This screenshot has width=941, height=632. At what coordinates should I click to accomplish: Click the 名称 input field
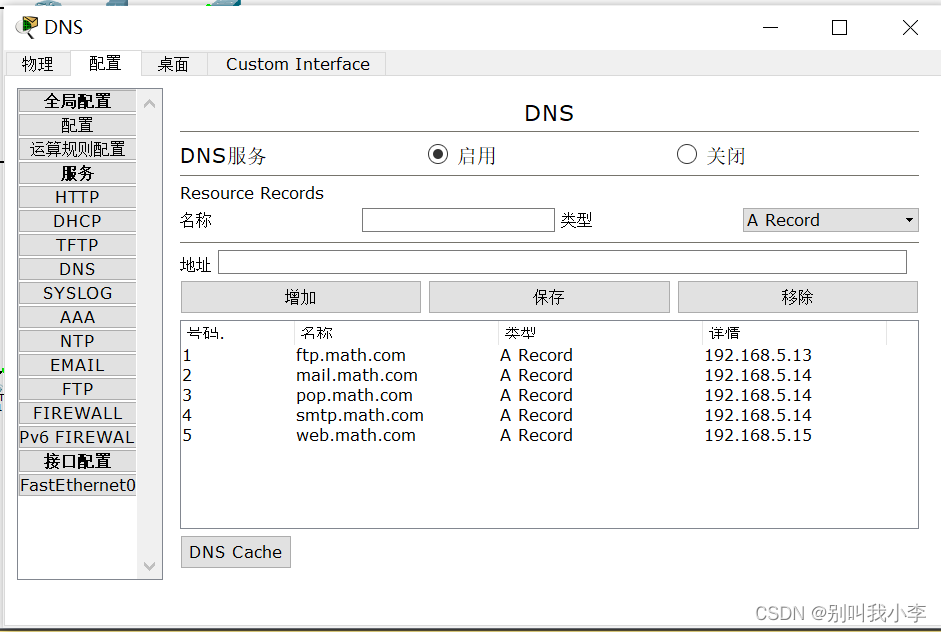tap(458, 220)
